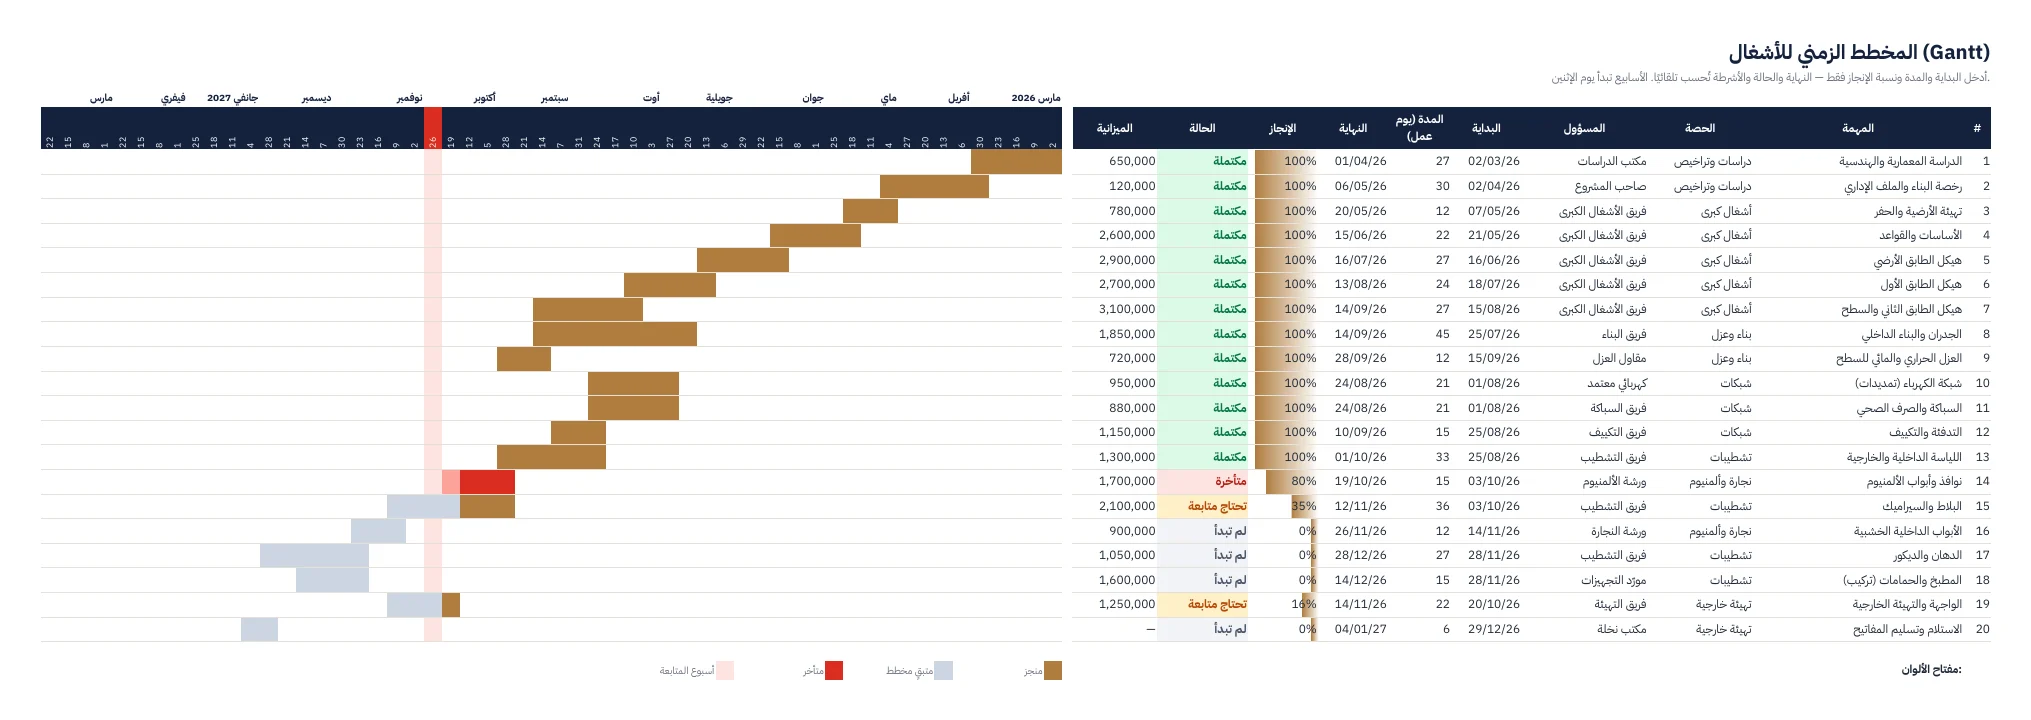Select the budget value 3,100,000
The width and height of the screenshot is (2031, 720).
click(x=1127, y=309)
